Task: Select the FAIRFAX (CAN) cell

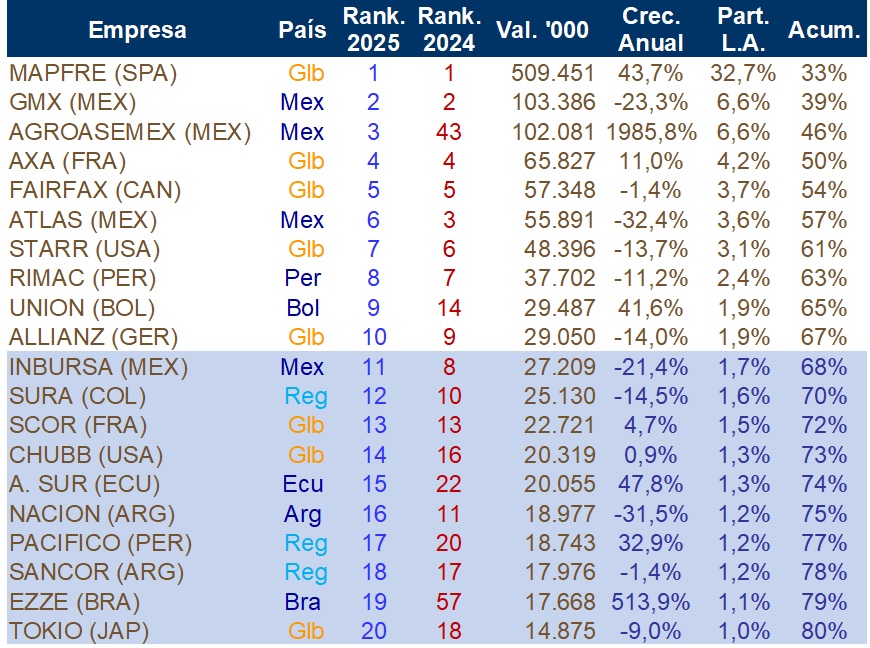Action: tap(95, 190)
